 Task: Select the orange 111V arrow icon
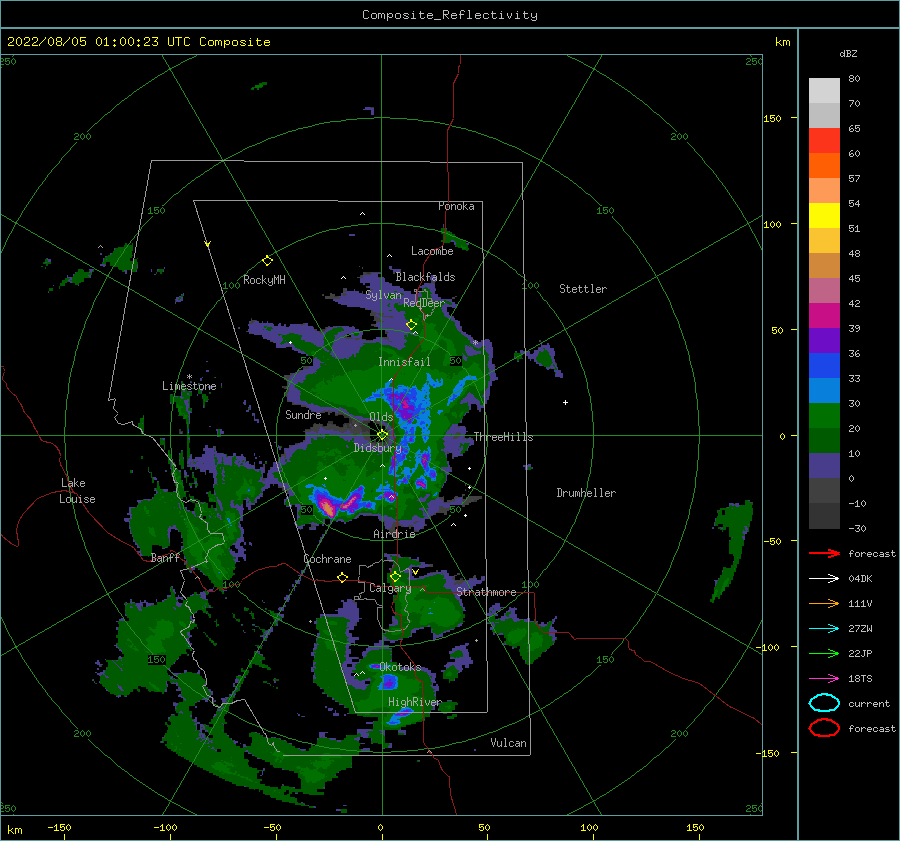824,603
